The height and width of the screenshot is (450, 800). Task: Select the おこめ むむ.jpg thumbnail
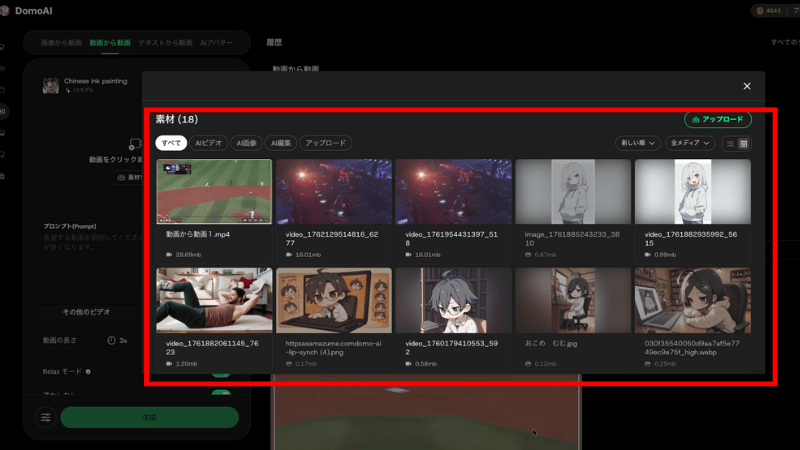coord(572,299)
